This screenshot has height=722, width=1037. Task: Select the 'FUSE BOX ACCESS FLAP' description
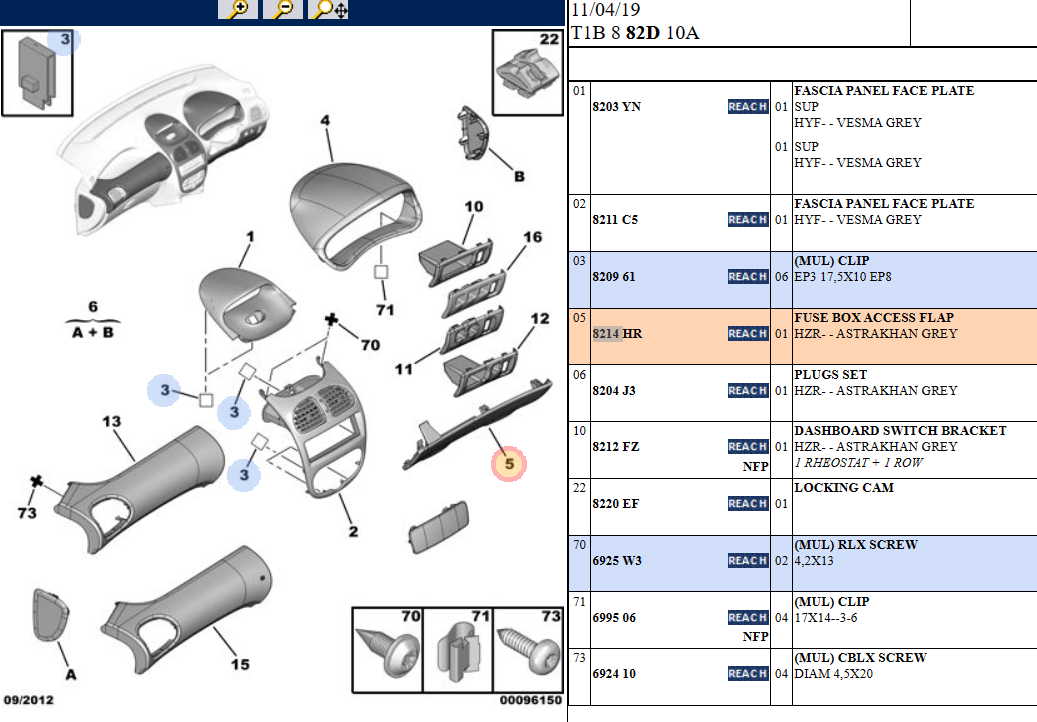click(874, 317)
